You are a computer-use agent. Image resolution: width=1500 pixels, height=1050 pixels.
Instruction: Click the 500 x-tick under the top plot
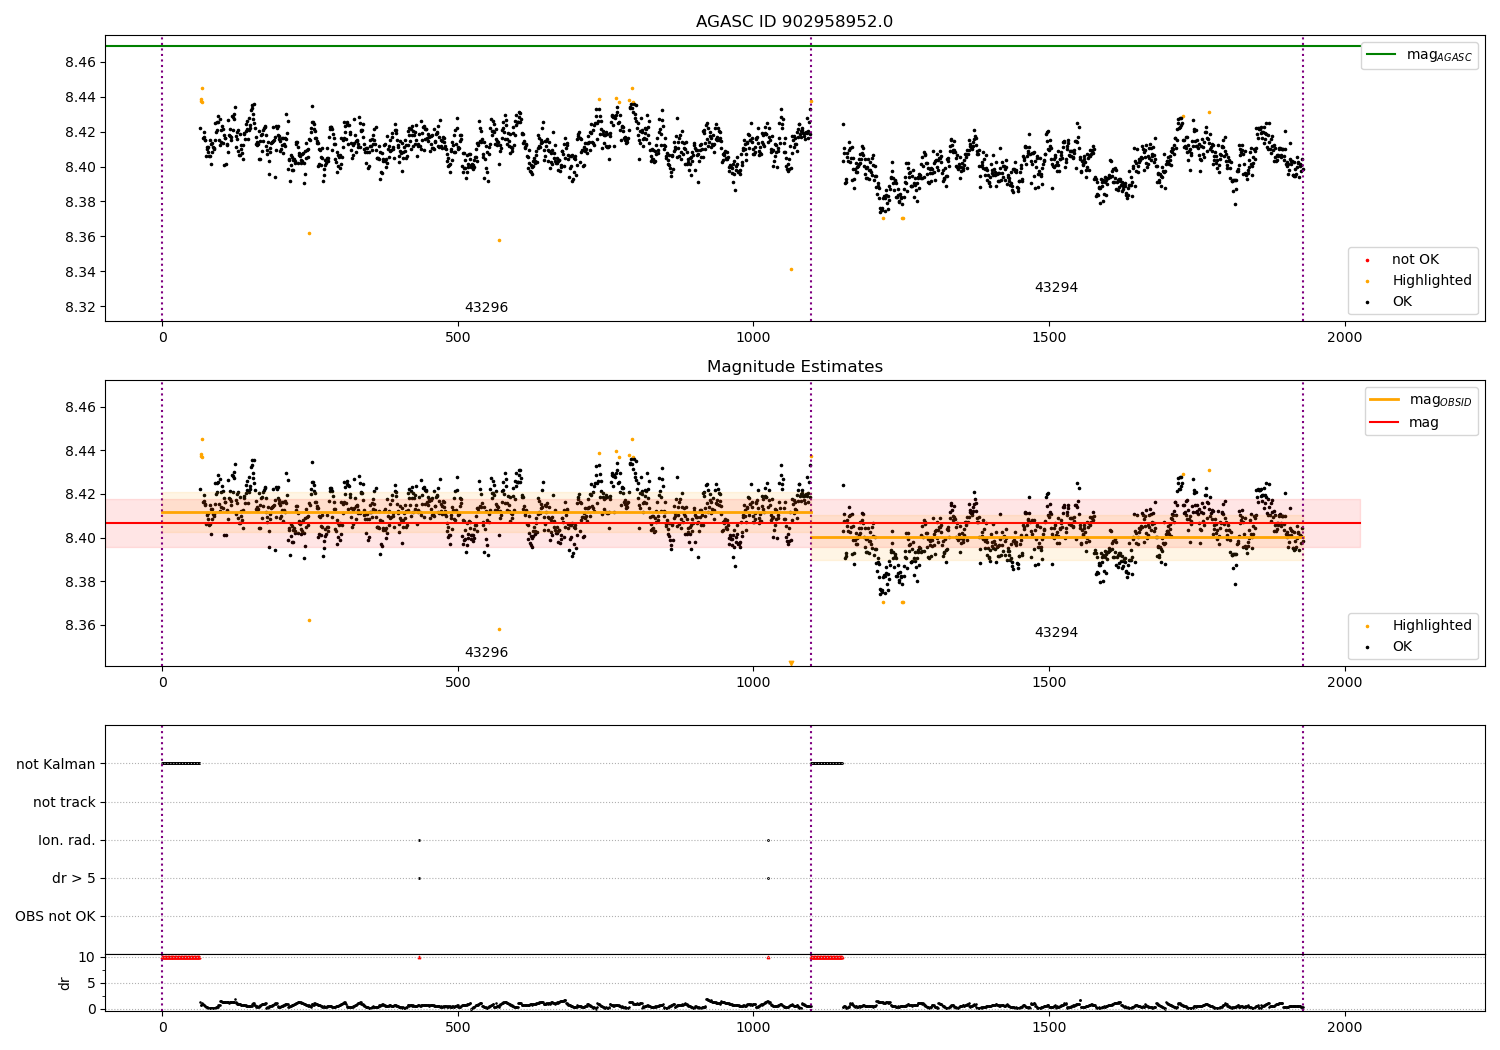[x=457, y=338]
